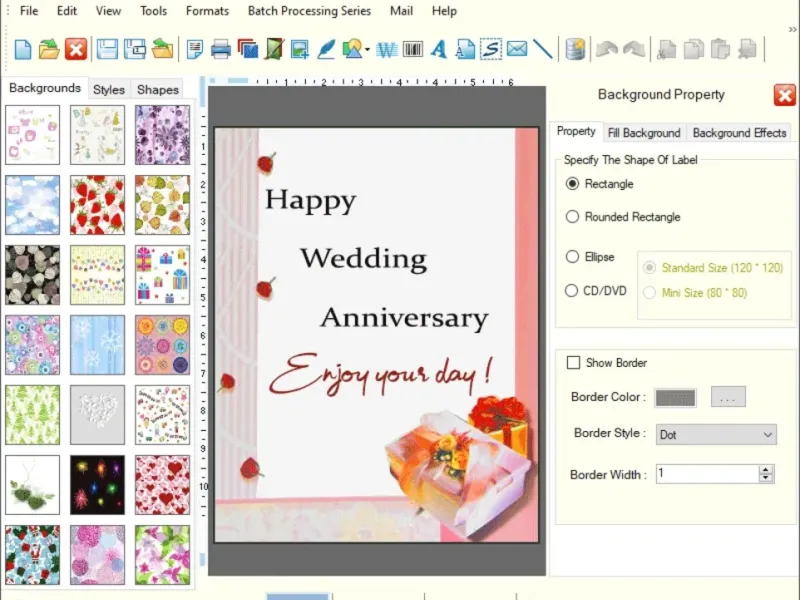This screenshot has width=800, height=600.
Task: Click the Redo arrow icon
Action: [634, 49]
